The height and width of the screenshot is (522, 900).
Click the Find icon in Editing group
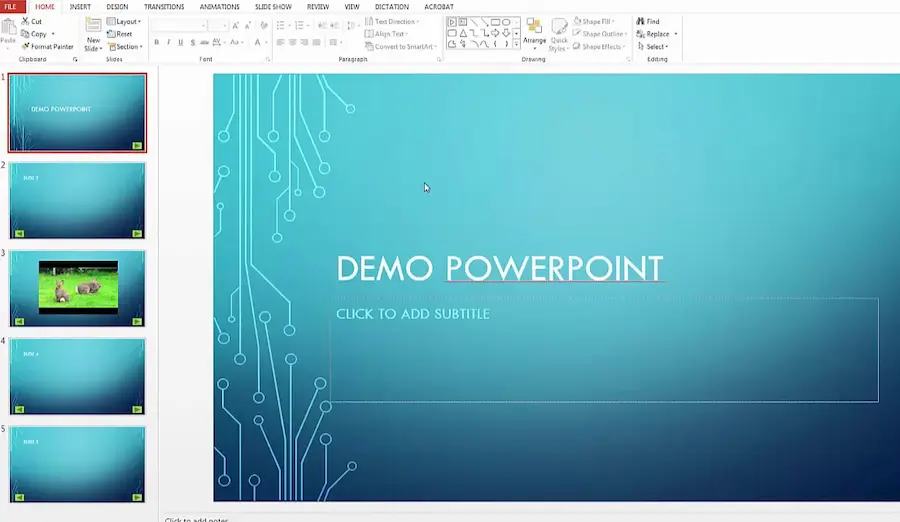640,21
